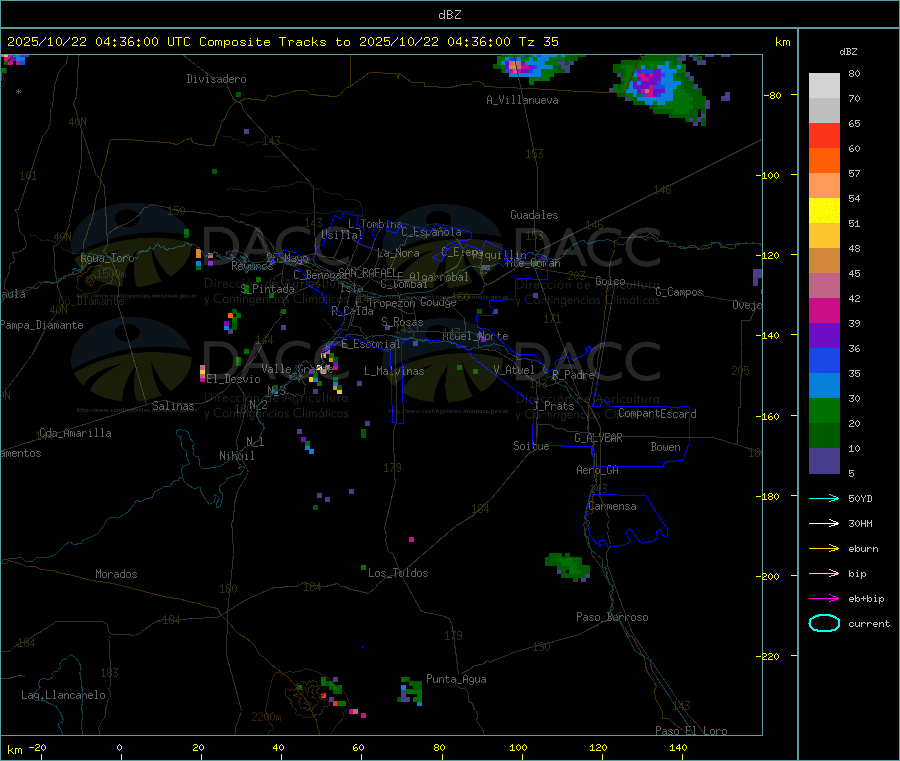
Task: Click the A_Villanueva place label
Action: [522, 100]
